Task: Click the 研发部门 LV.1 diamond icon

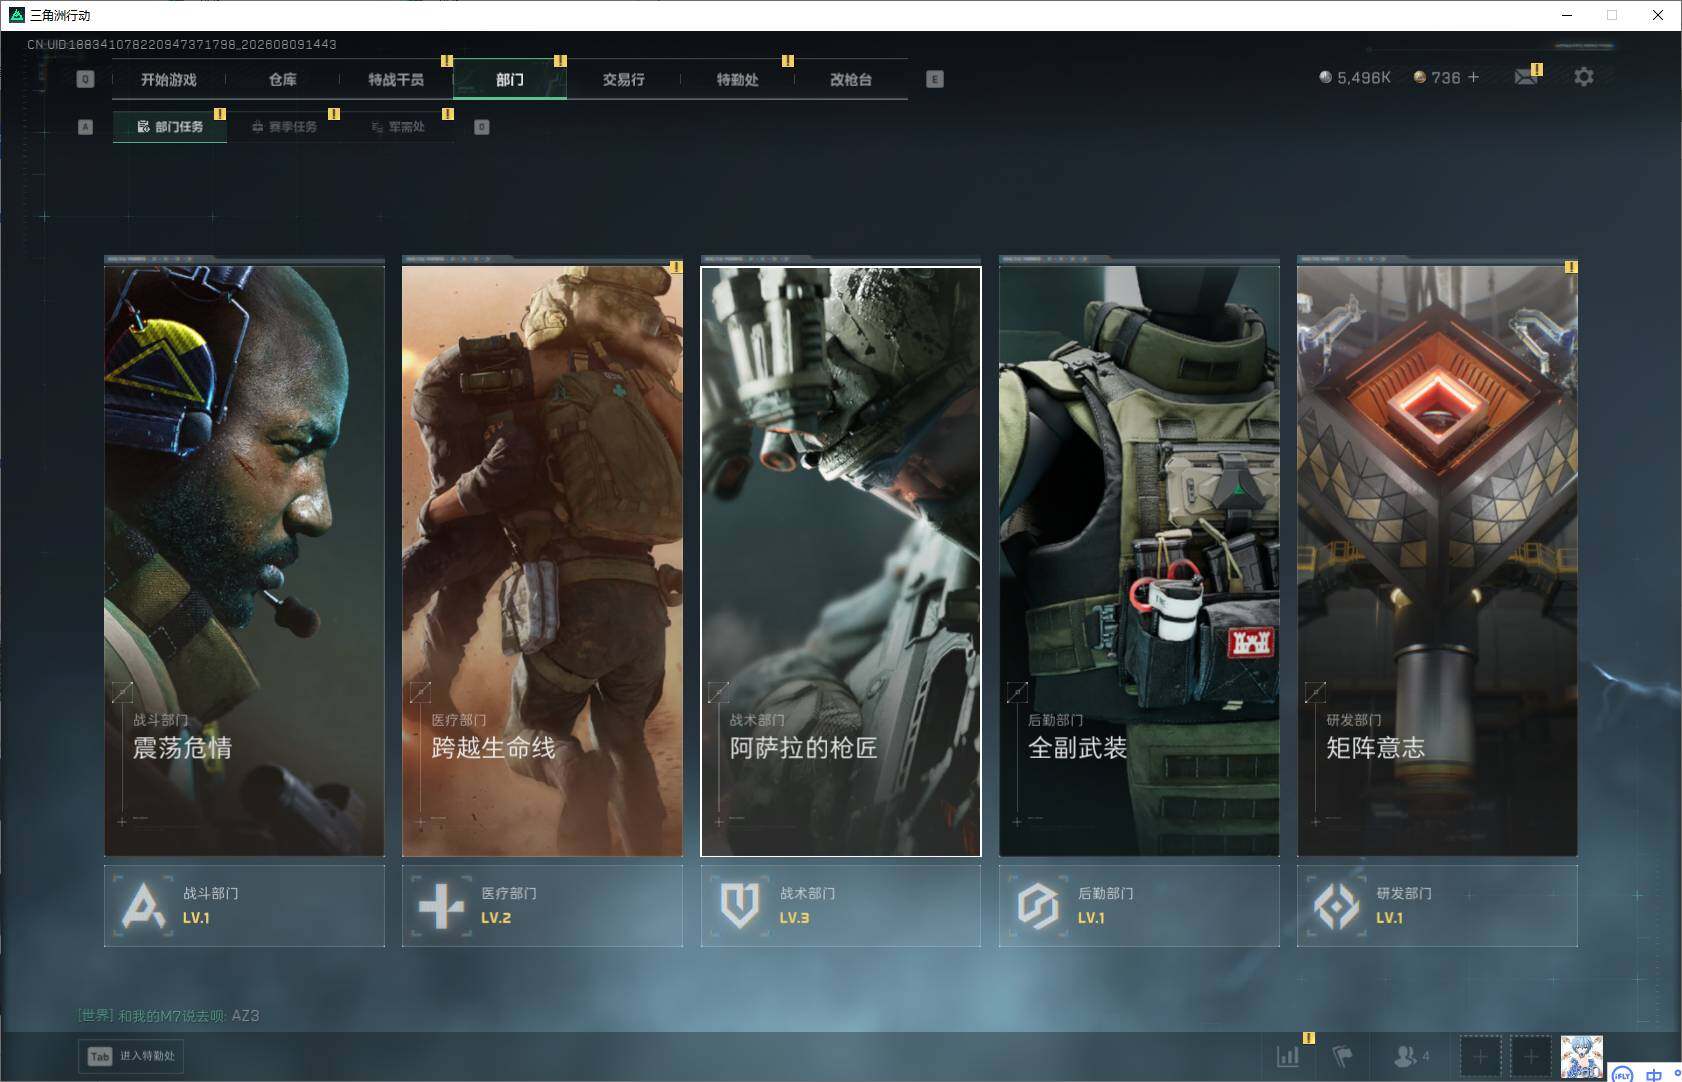Action: tap(1336, 905)
